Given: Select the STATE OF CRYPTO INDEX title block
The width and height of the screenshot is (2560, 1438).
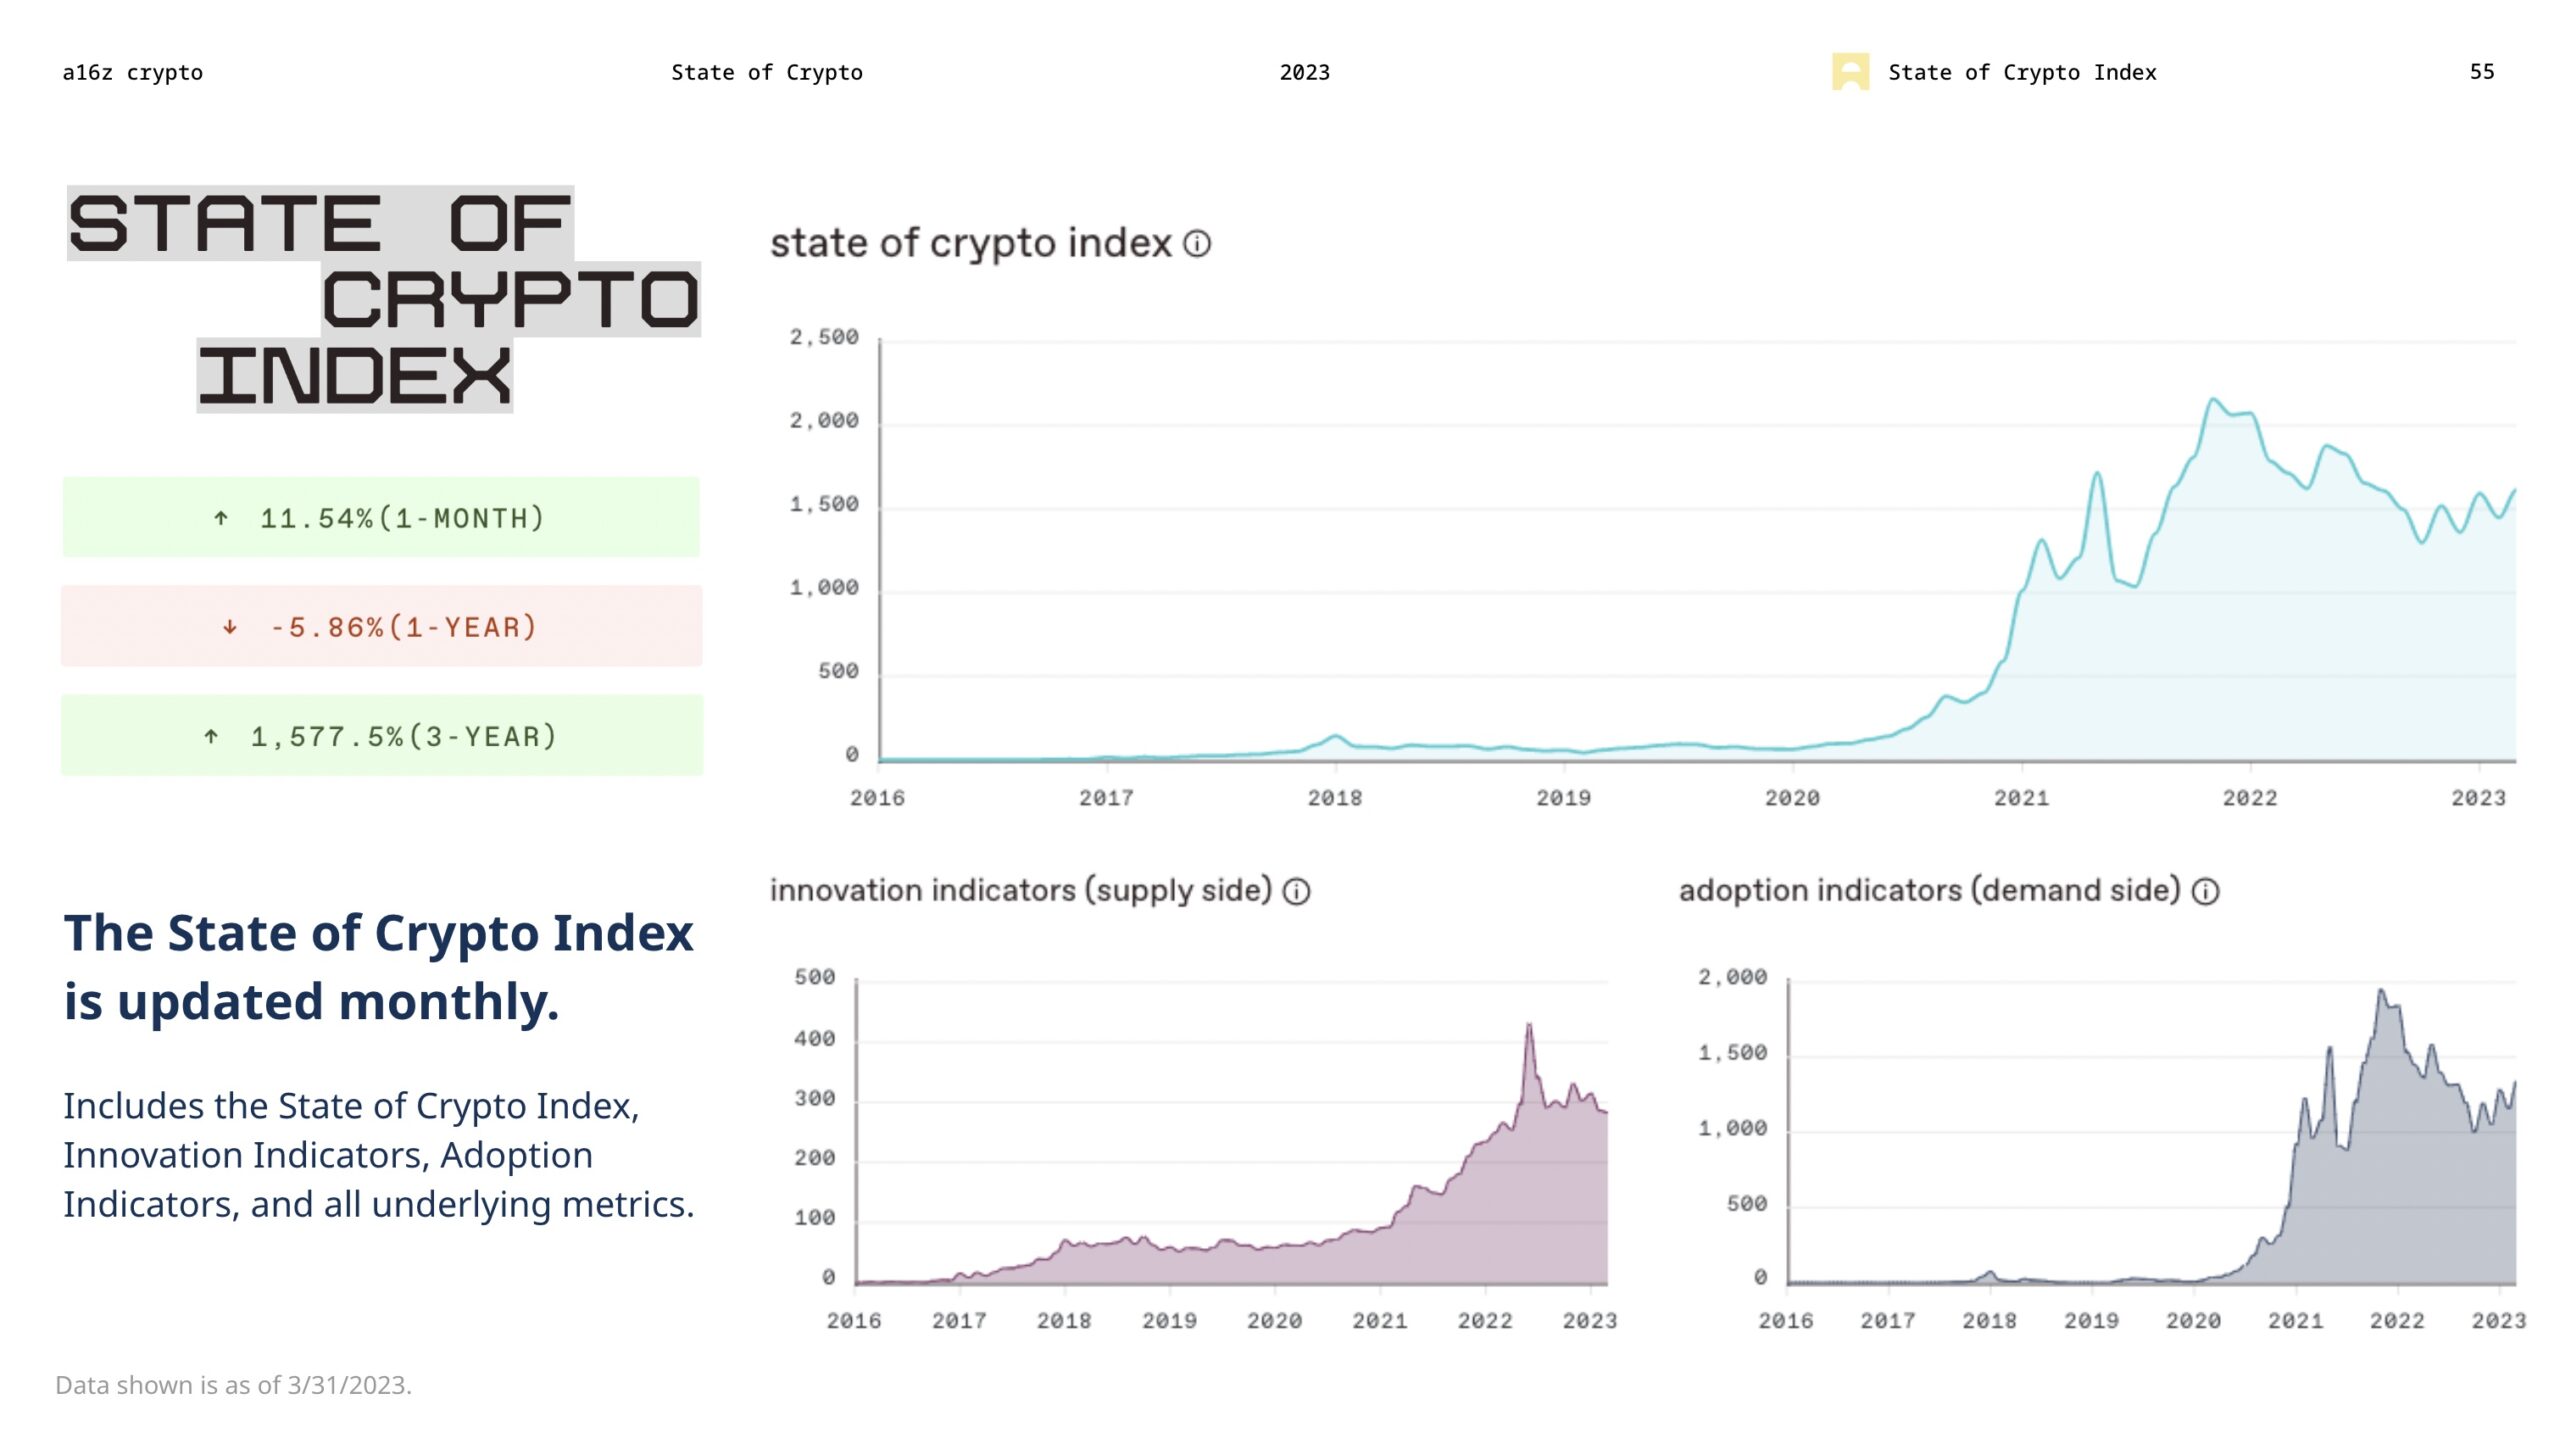Looking at the screenshot, I should point(385,295).
